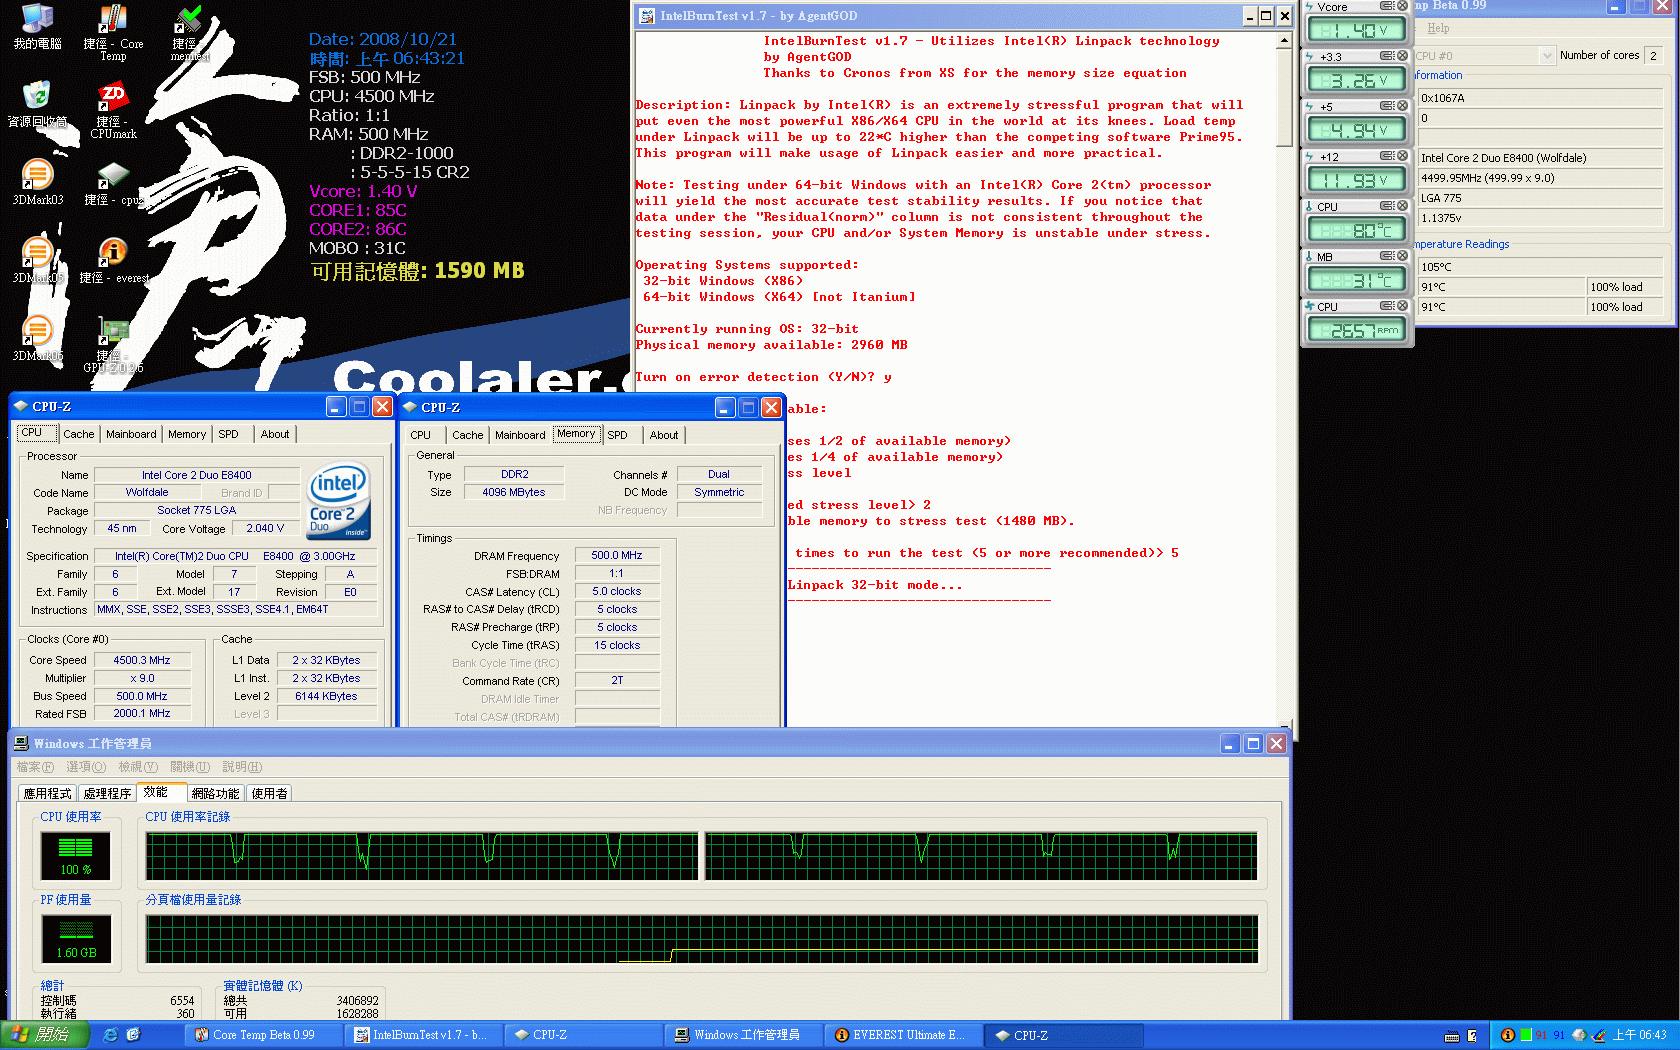Open SPD tab in right CPU-Z window
The image size is (1680, 1050).
618,435
